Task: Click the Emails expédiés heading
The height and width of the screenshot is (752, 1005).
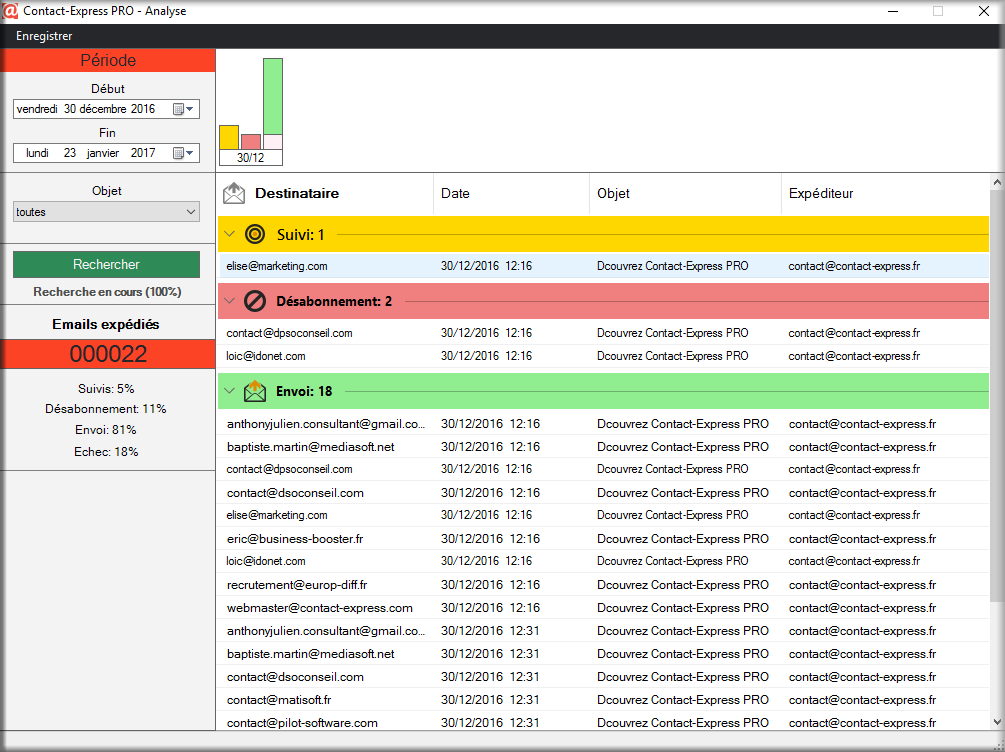Action: (106, 324)
